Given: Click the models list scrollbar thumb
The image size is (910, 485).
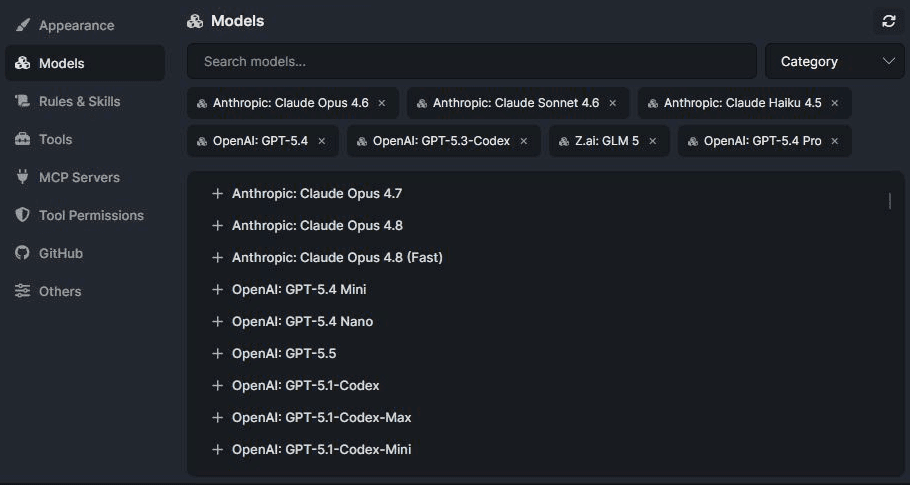Looking at the screenshot, I should tap(890, 201).
